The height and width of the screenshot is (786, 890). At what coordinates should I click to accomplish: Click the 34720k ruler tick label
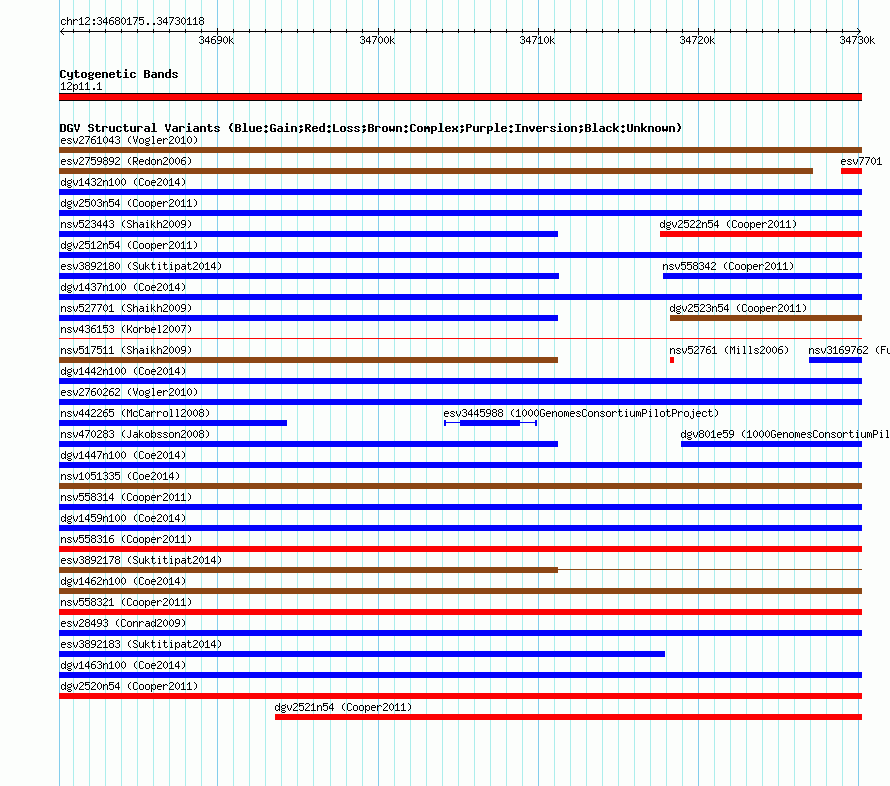click(x=697, y=40)
